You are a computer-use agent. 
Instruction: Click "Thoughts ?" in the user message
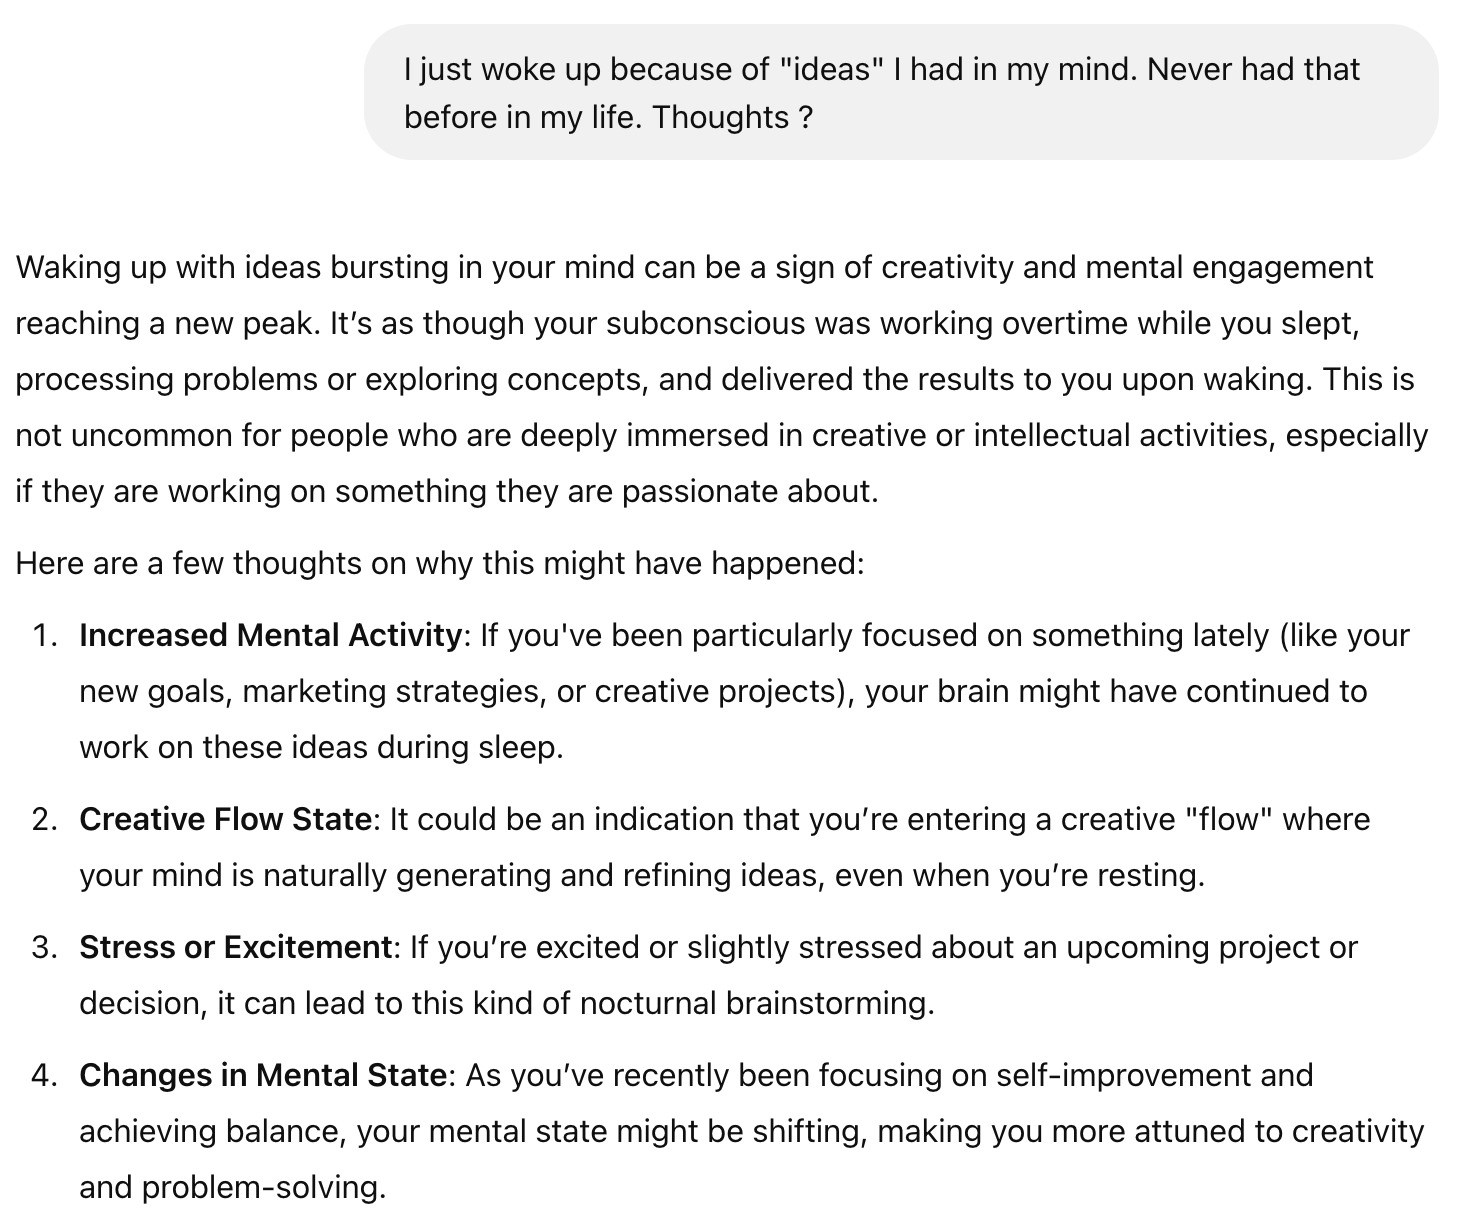point(732,118)
